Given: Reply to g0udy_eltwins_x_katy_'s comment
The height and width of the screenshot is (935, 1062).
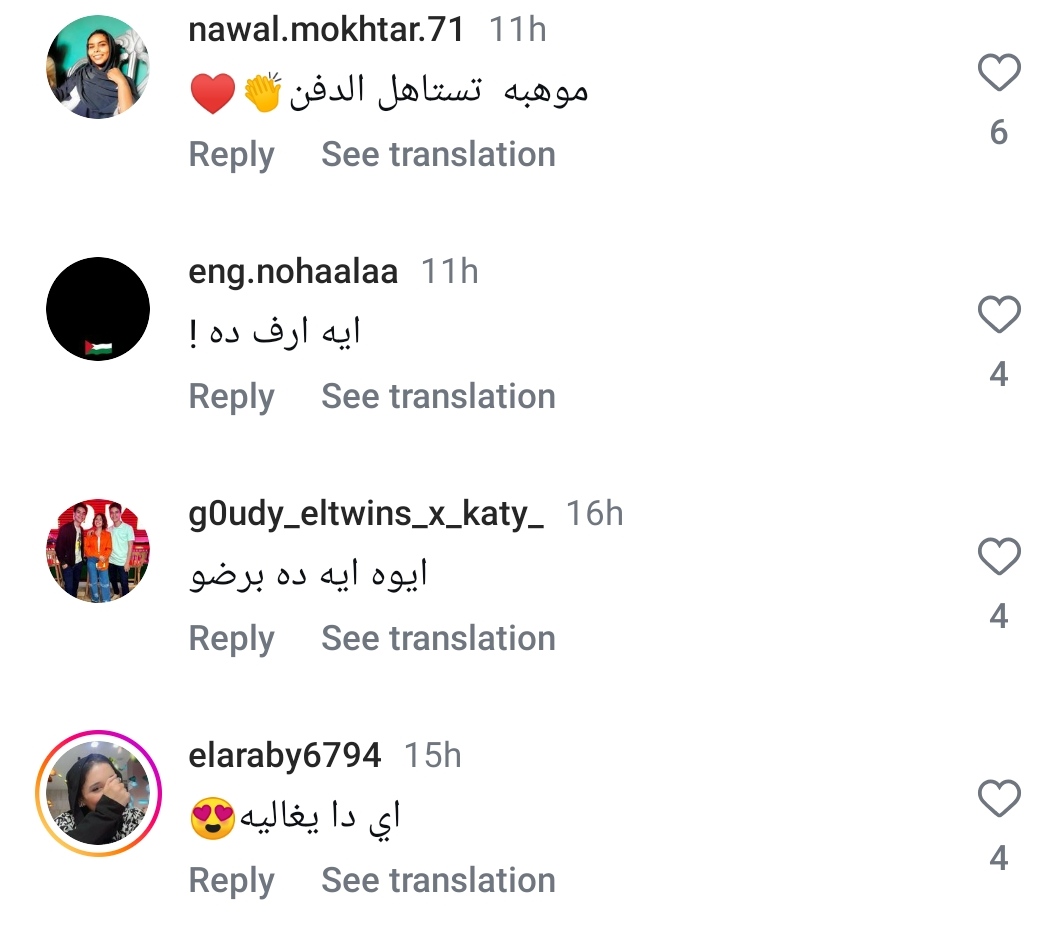Looking at the screenshot, I should pos(231,639).
